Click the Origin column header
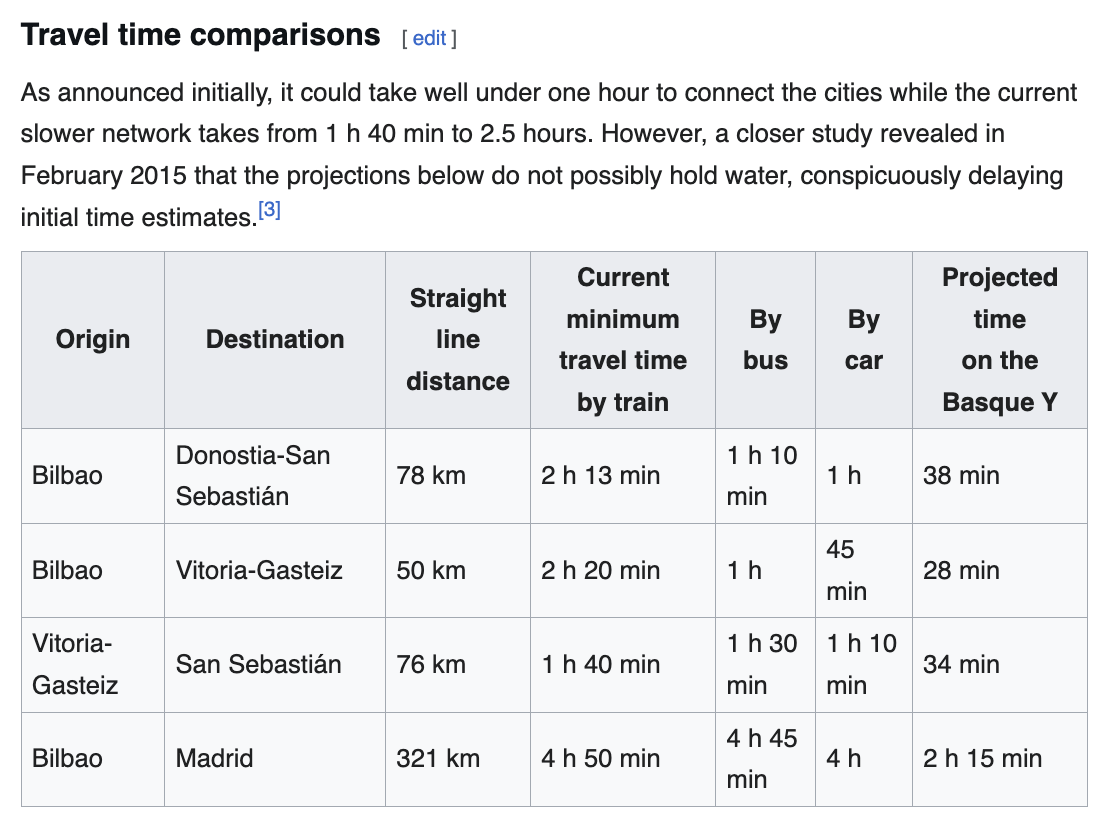1112x836 pixels. tap(93, 340)
